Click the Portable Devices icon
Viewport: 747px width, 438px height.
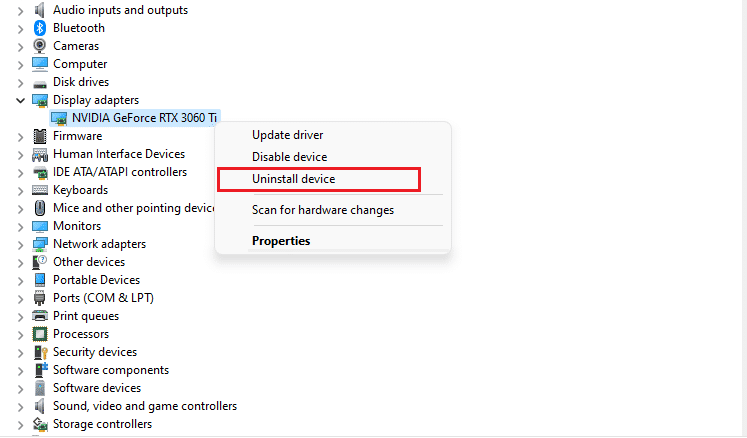coord(40,280)
